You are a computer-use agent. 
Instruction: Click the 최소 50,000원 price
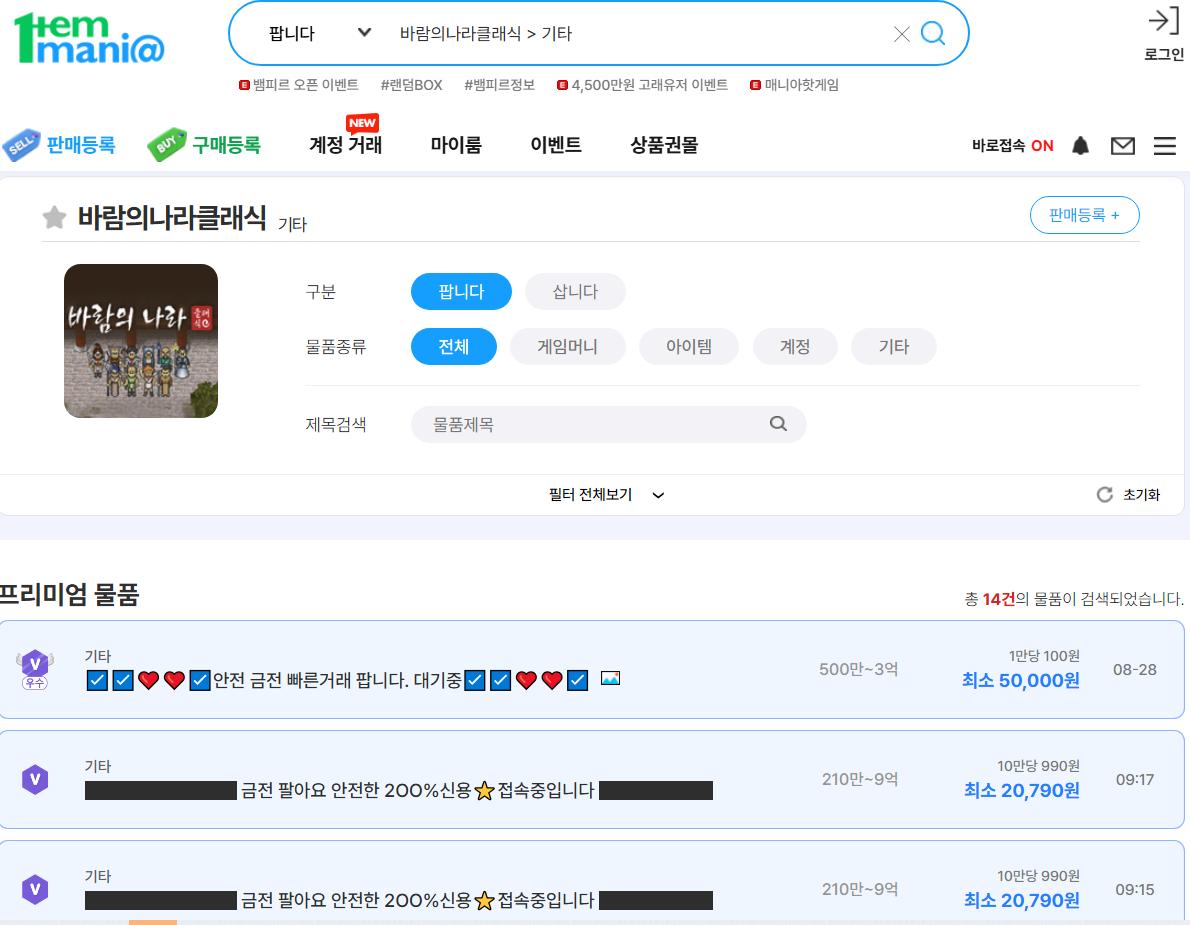coord(1021,681)
